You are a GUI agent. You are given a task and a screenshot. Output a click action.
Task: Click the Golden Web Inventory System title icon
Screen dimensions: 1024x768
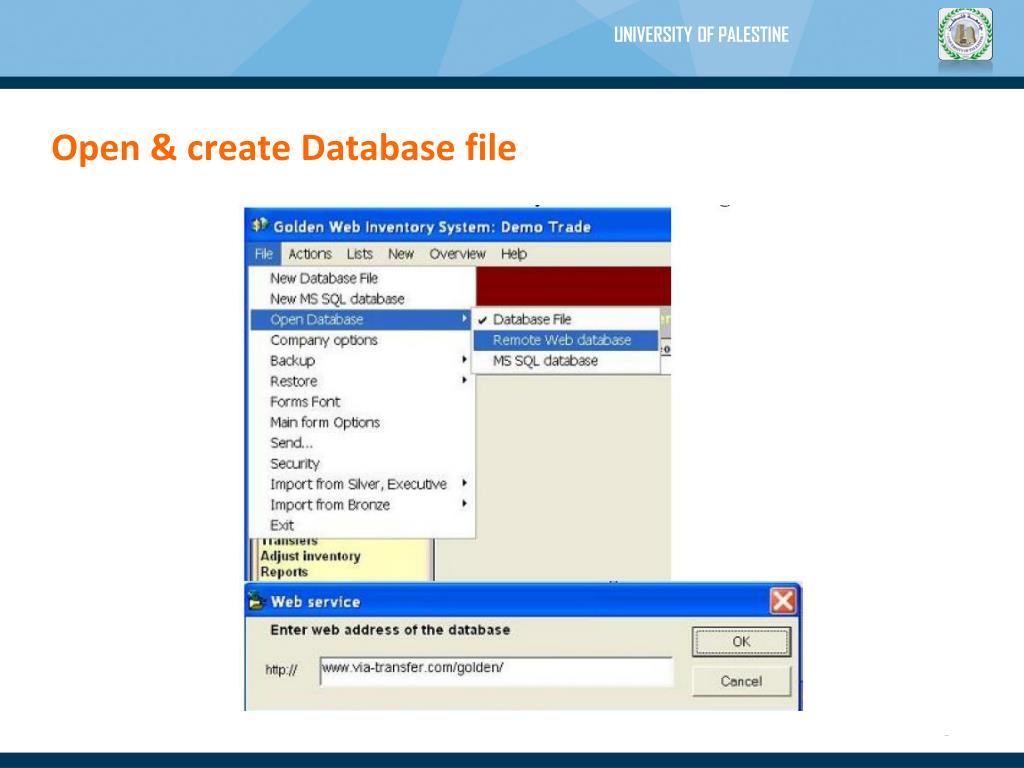pos(260,225)
